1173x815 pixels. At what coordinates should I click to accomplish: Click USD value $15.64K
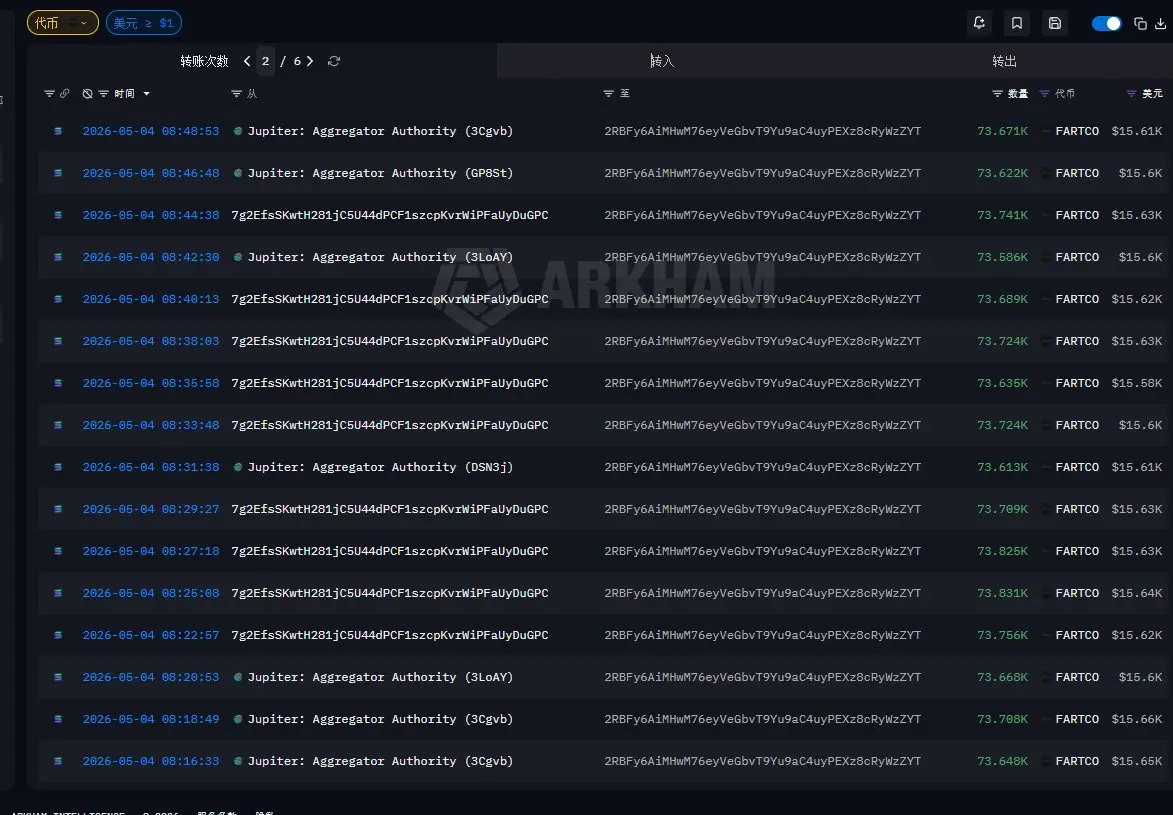[x=1137, y=593]
